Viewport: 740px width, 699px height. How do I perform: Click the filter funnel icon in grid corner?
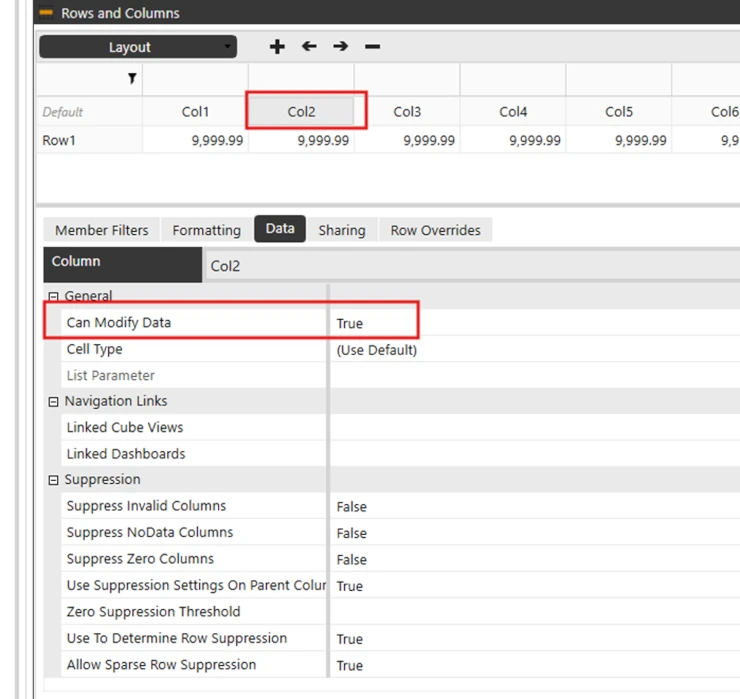132,78
